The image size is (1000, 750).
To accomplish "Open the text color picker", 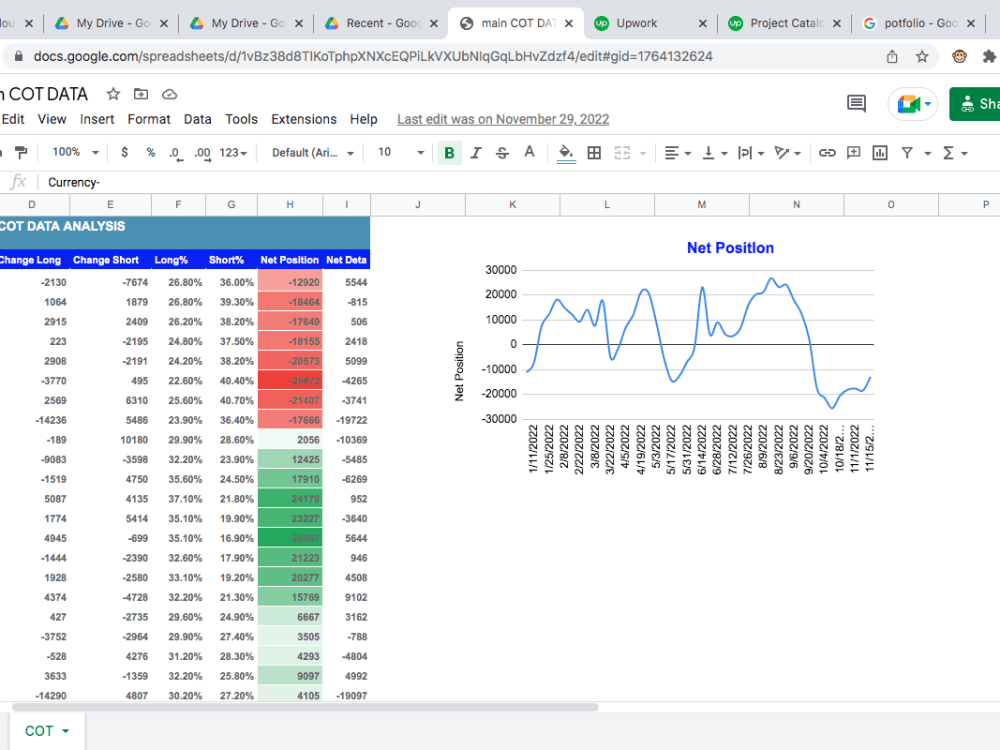I will point(529,152).
